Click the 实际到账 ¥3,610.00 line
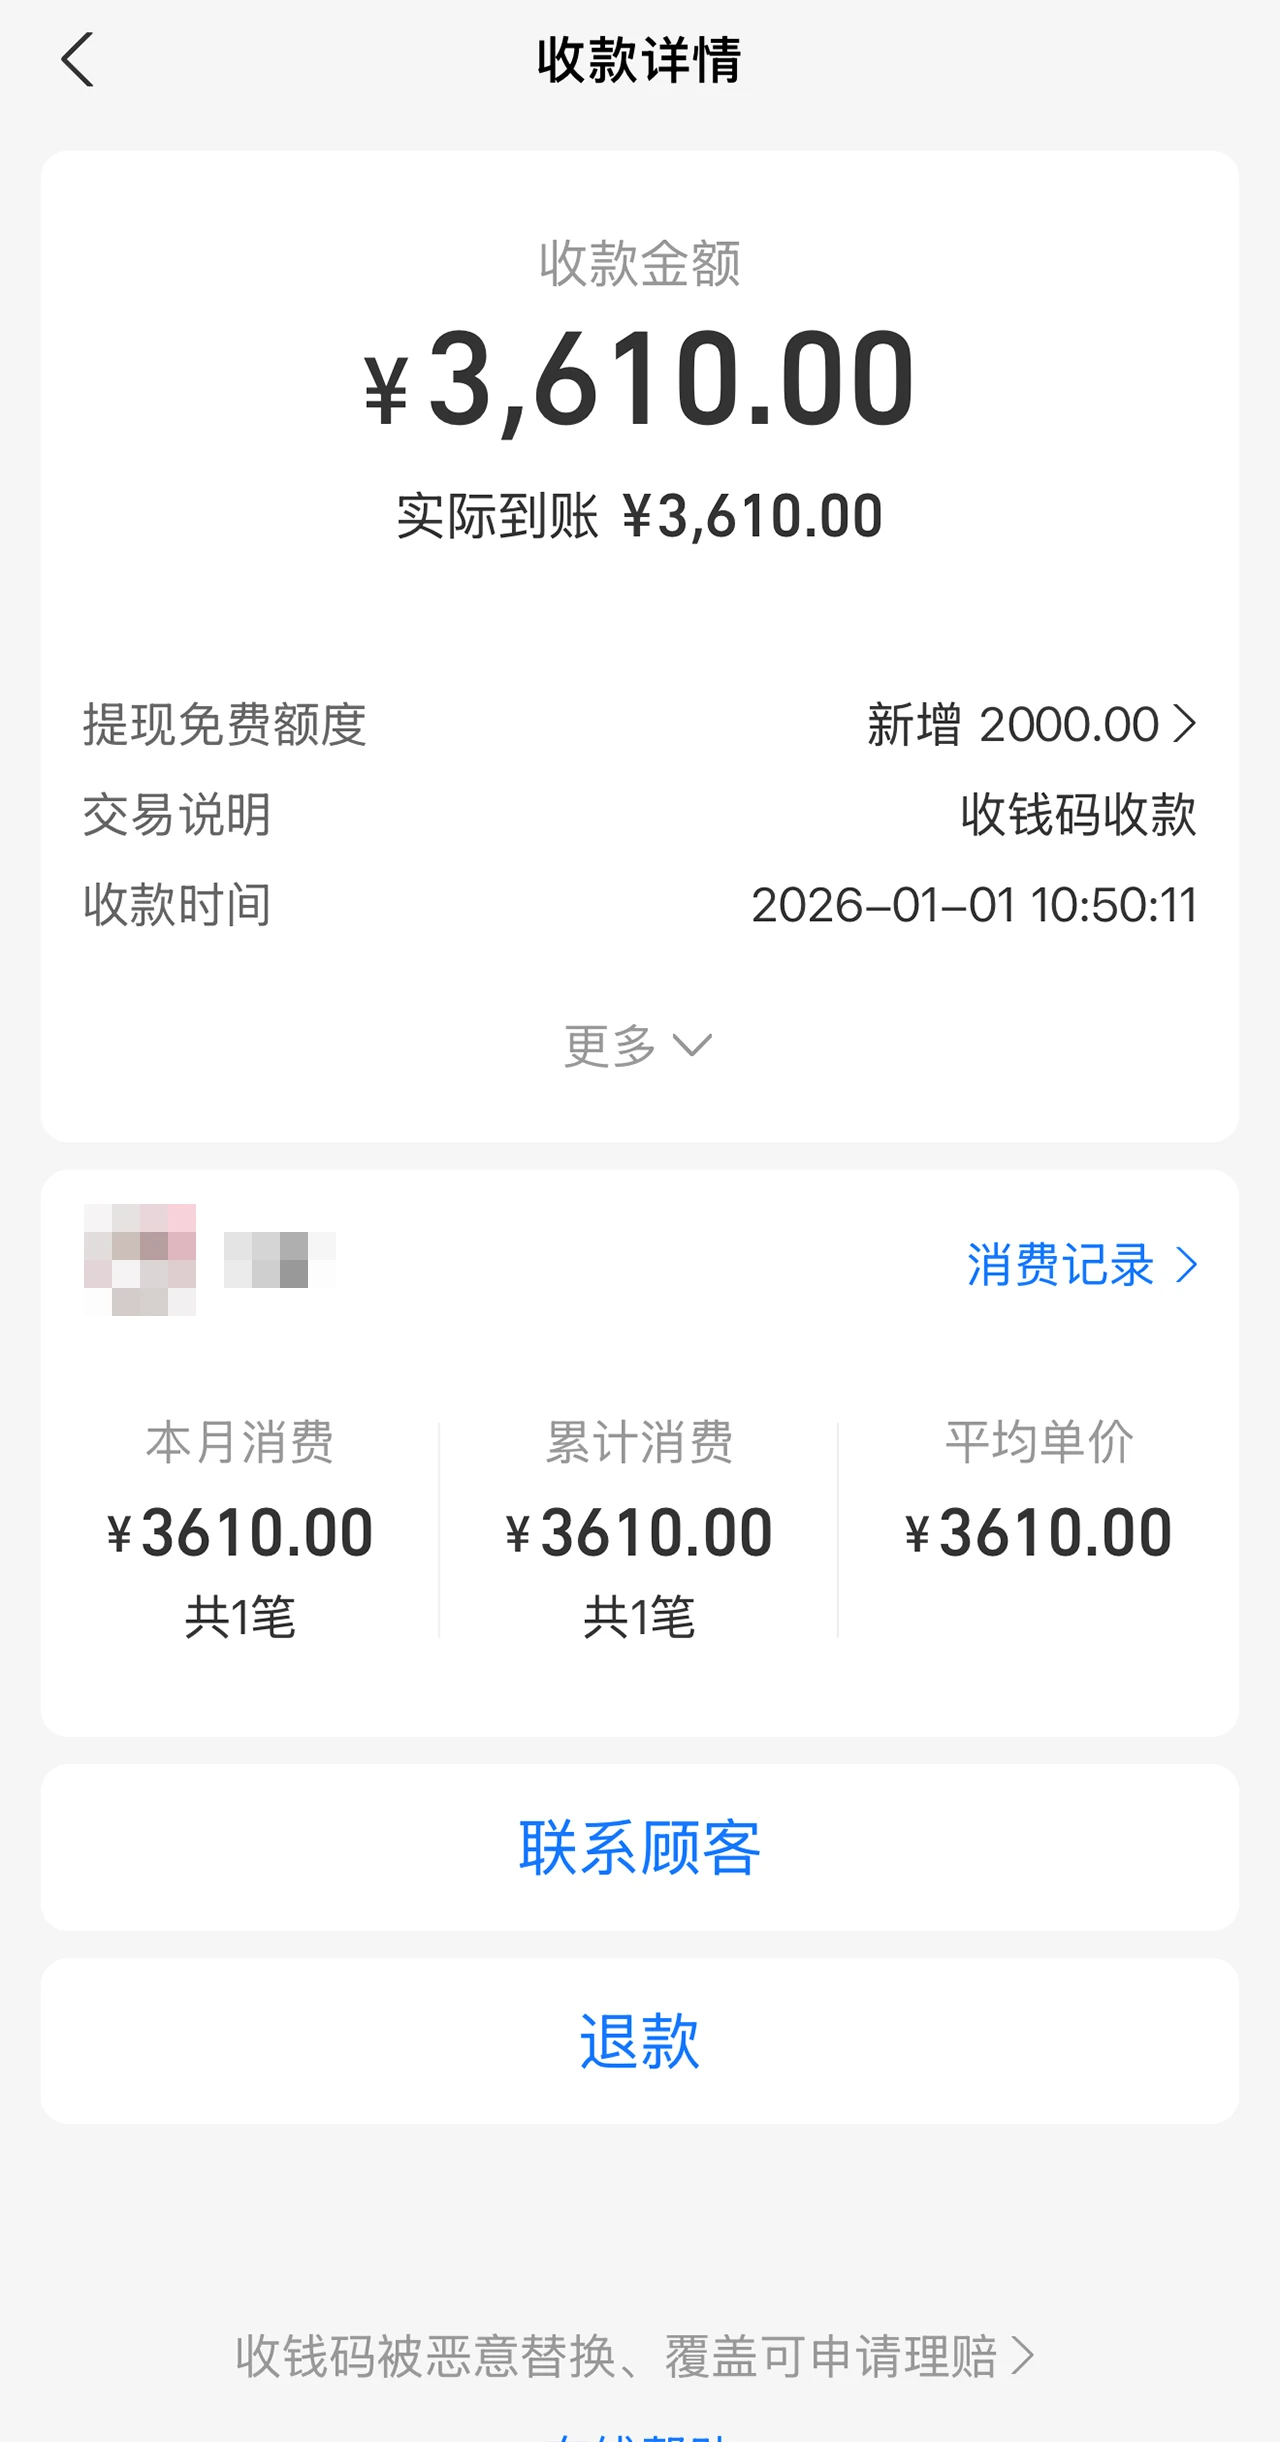 pyautogui.click(x=640, y=516)
